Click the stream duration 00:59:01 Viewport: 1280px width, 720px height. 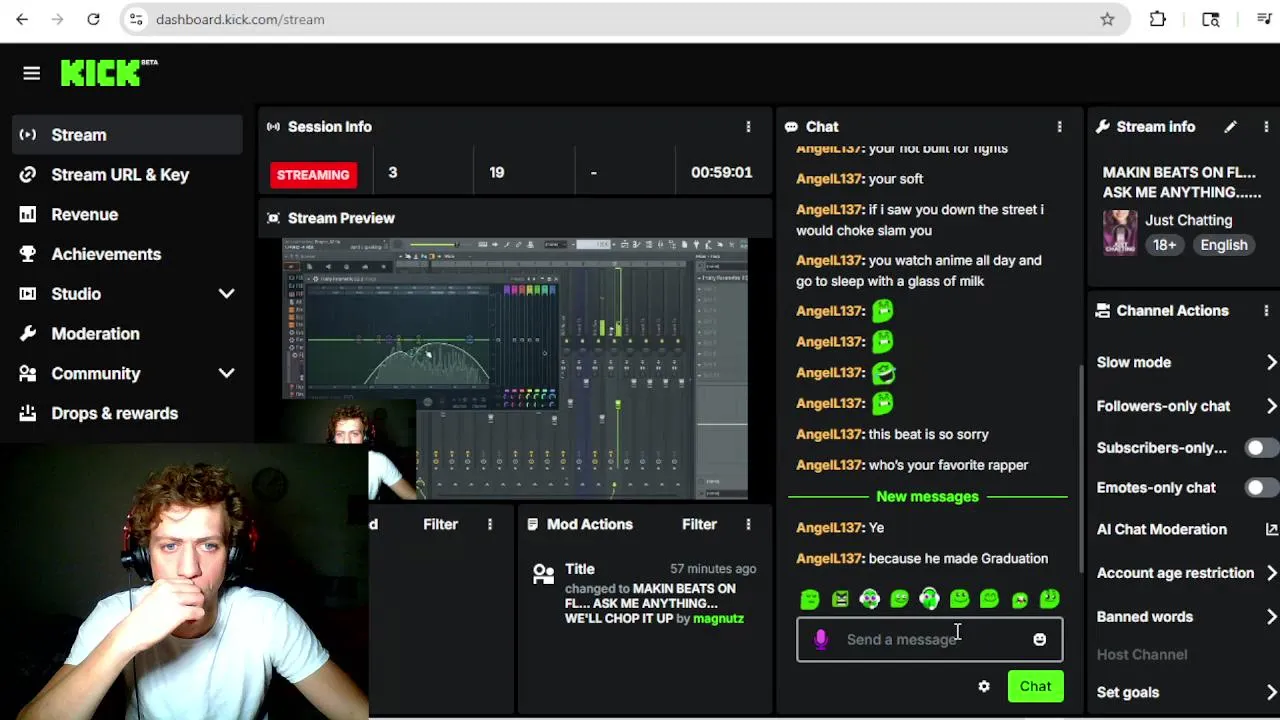[721, 173]
